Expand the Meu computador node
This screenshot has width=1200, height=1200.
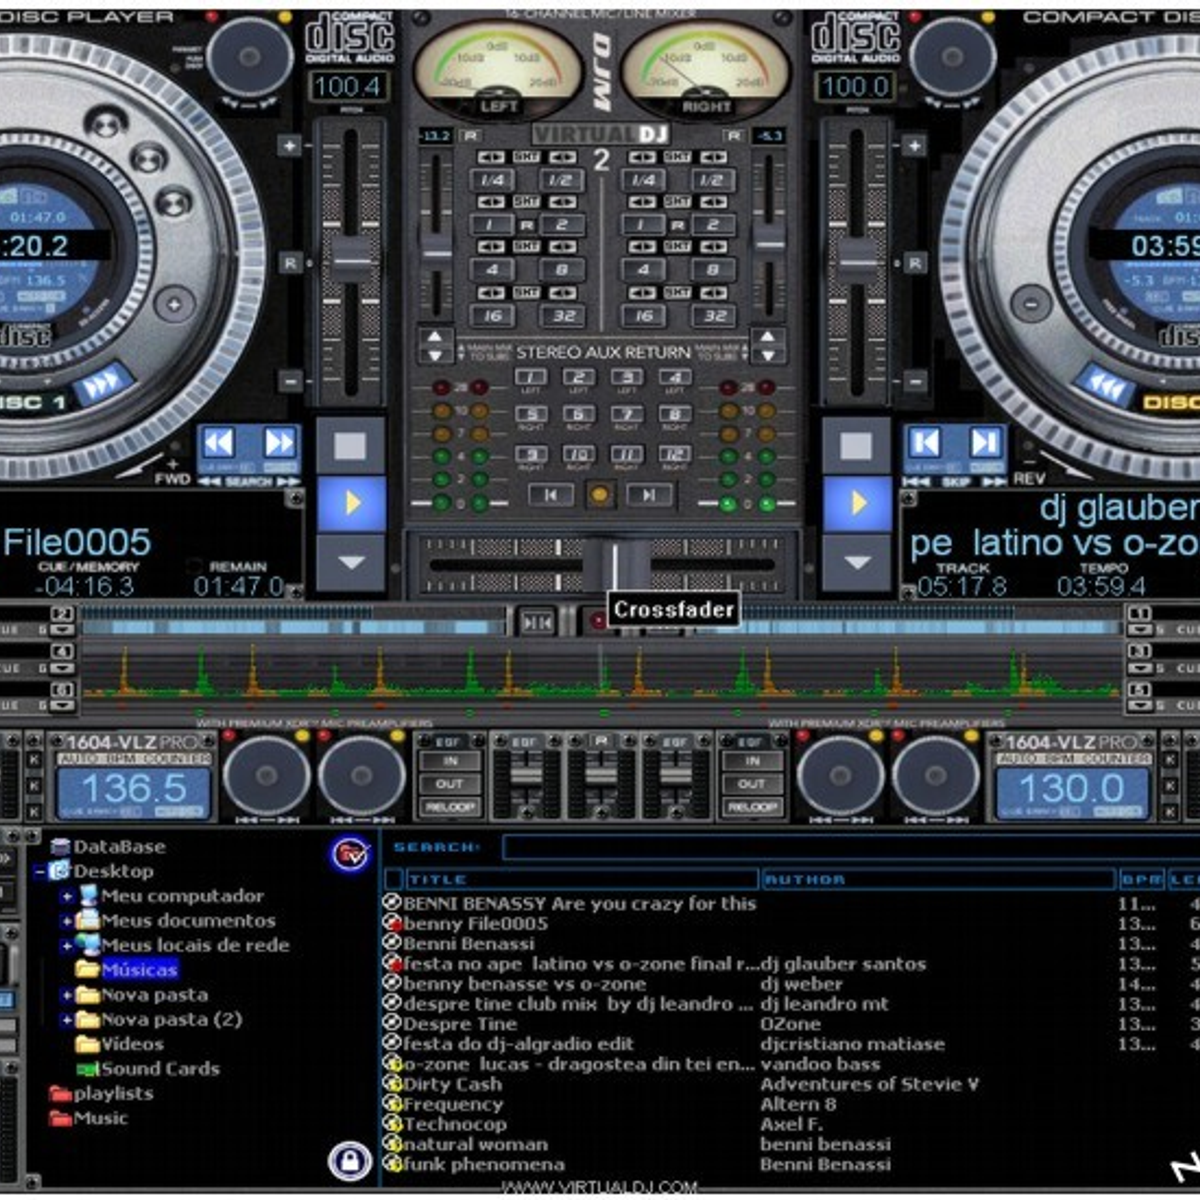click(x=66, y=897)
